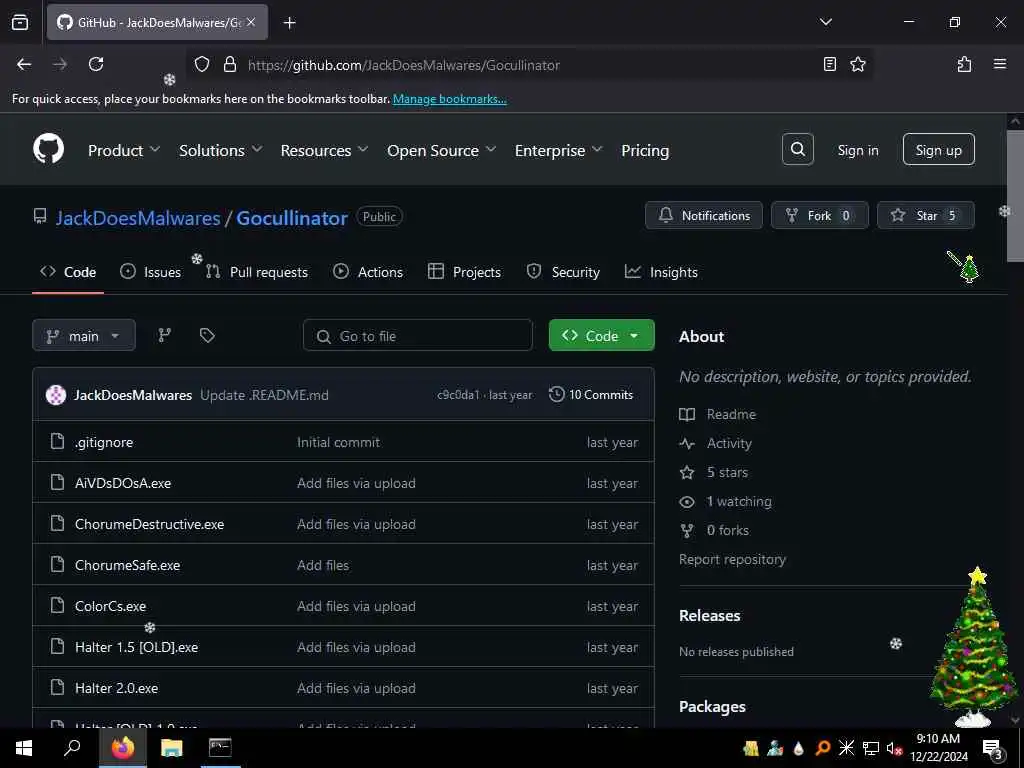Switch to the Issues tab
The width and height of the screenshot is (1024, 768).
(151, 272)
